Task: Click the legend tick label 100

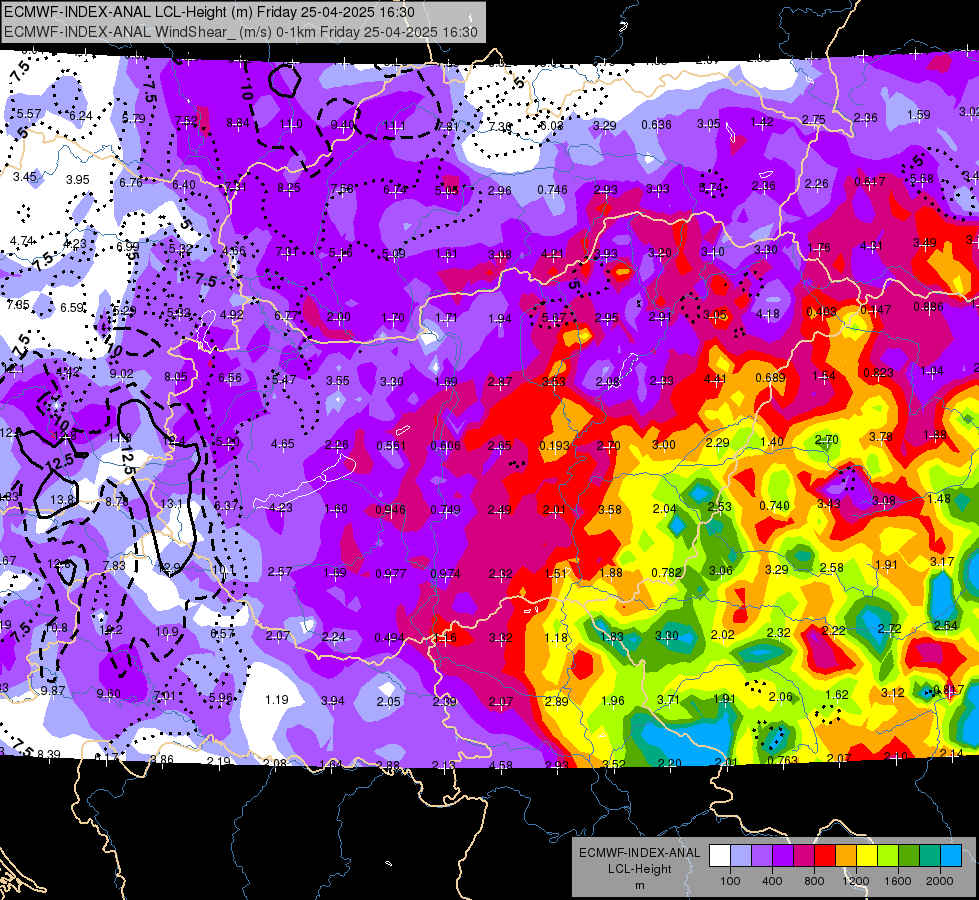Action: (x=730, y=881)
